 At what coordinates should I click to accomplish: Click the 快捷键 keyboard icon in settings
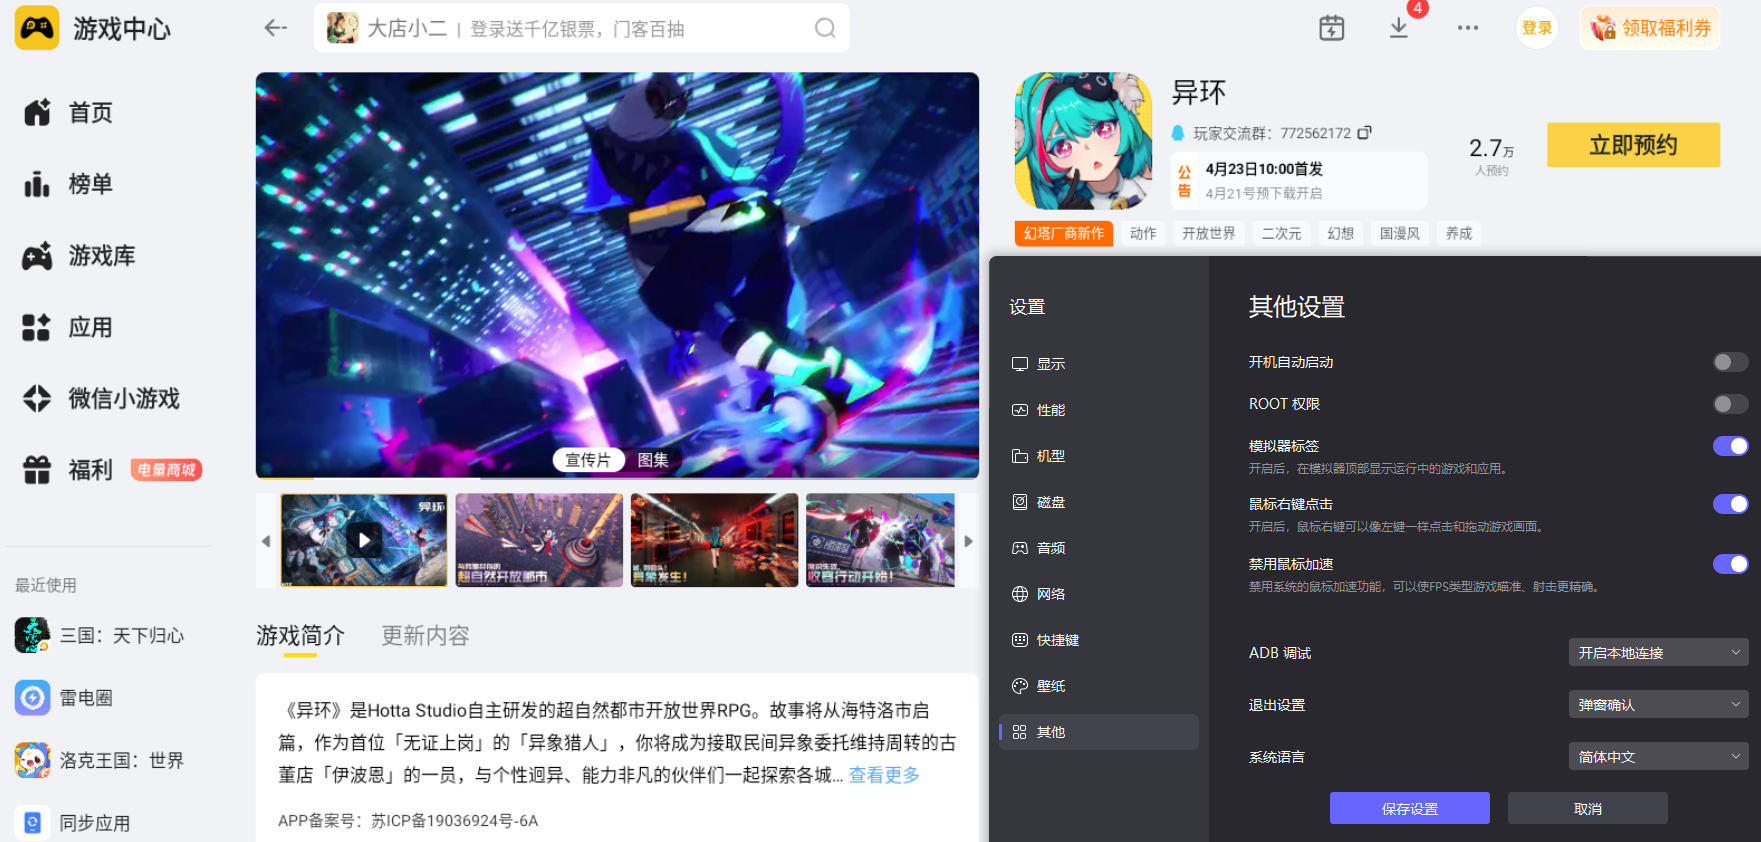(1020, 640)
